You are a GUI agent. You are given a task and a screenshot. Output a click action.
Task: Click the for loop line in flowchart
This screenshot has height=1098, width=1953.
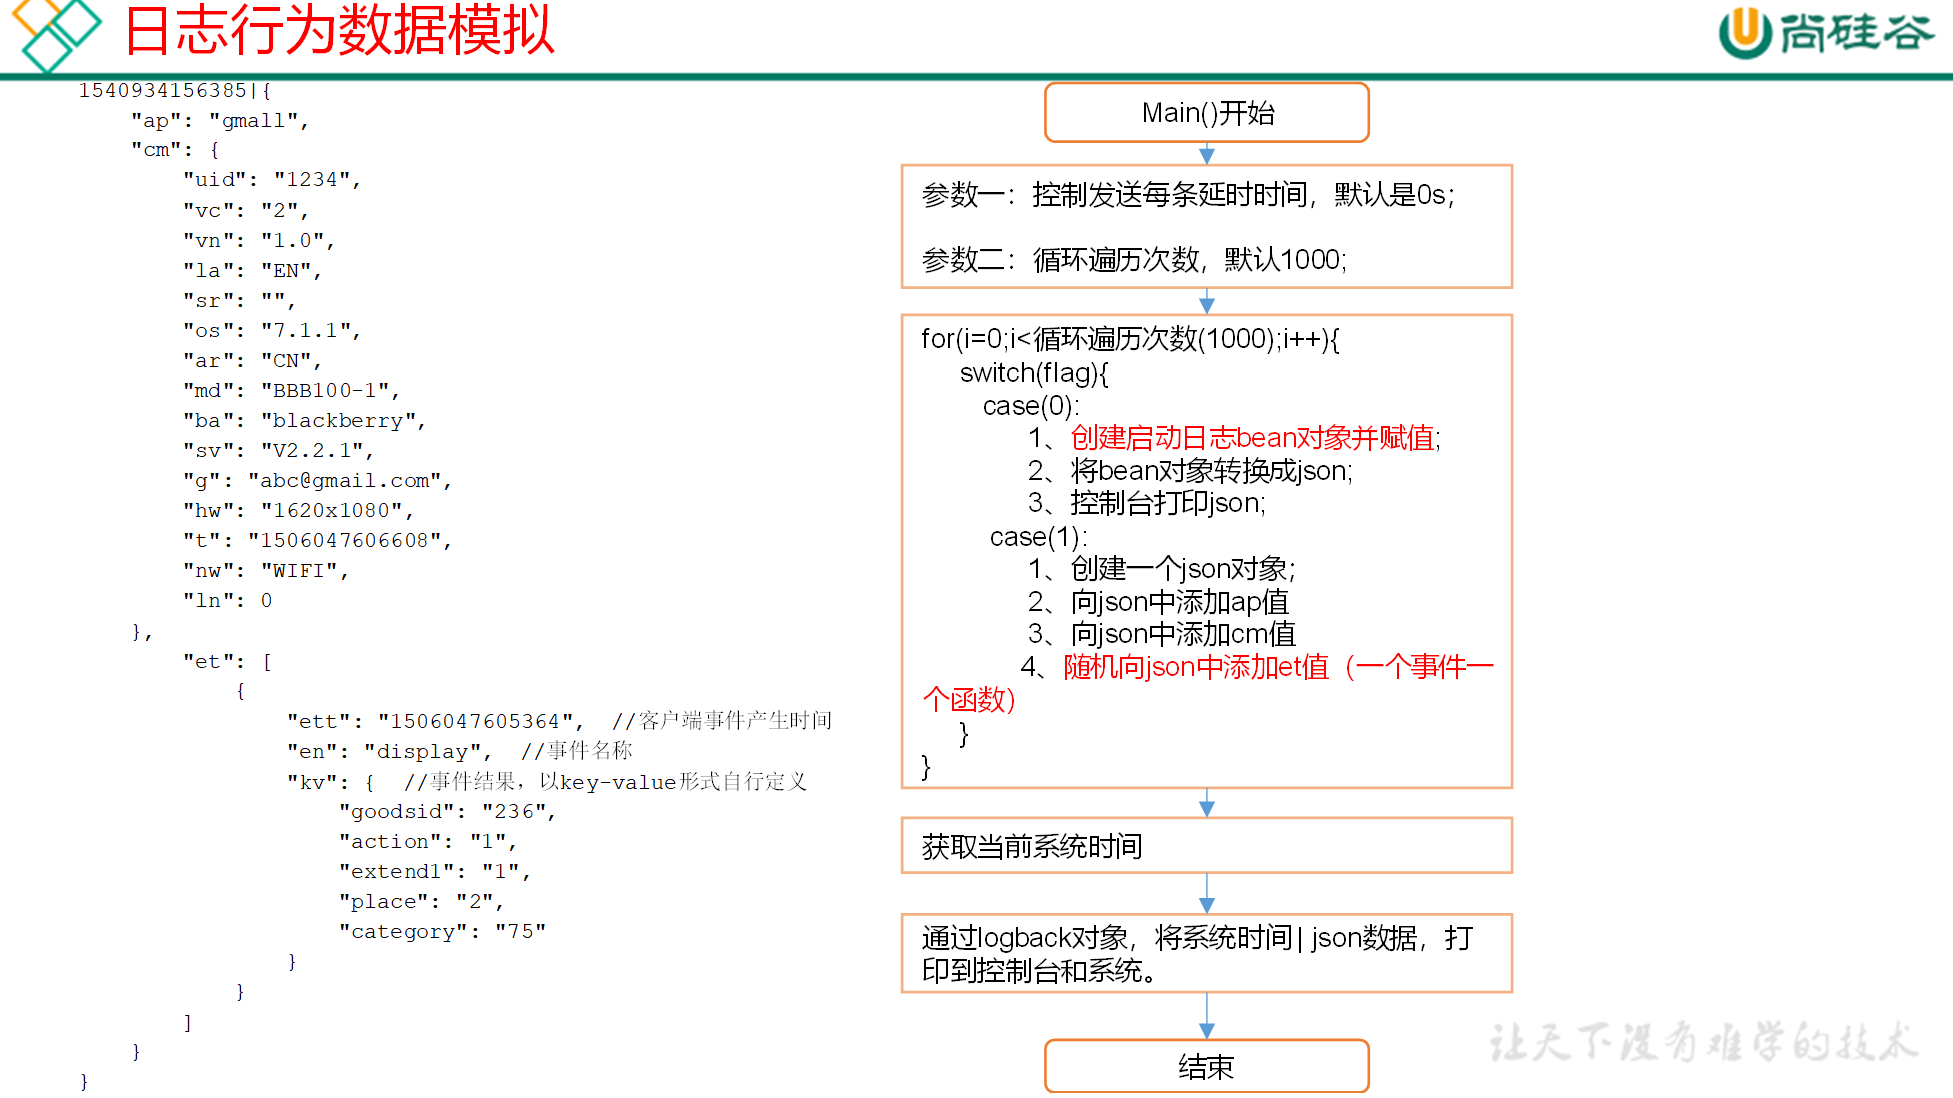click(x=1129, y=340)
